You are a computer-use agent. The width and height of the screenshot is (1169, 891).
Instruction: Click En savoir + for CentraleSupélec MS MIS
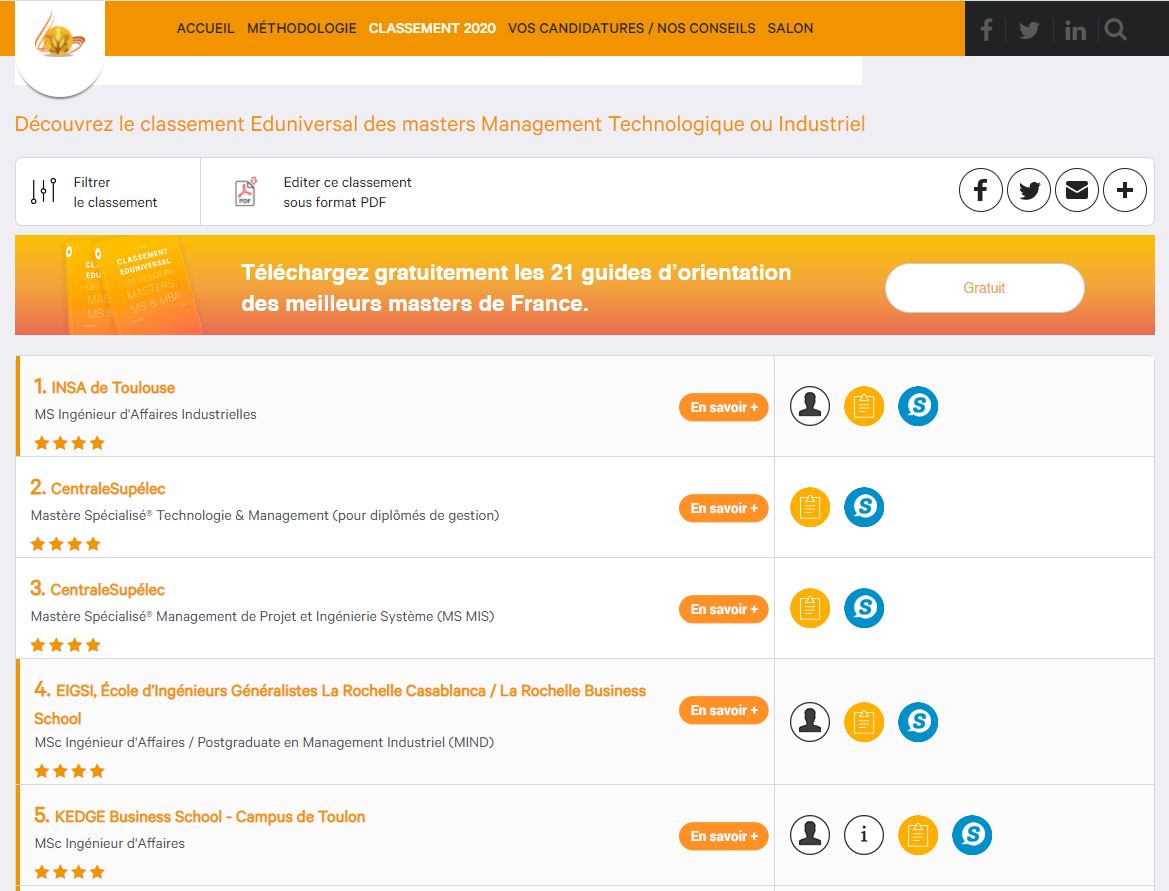click(723, 609)
